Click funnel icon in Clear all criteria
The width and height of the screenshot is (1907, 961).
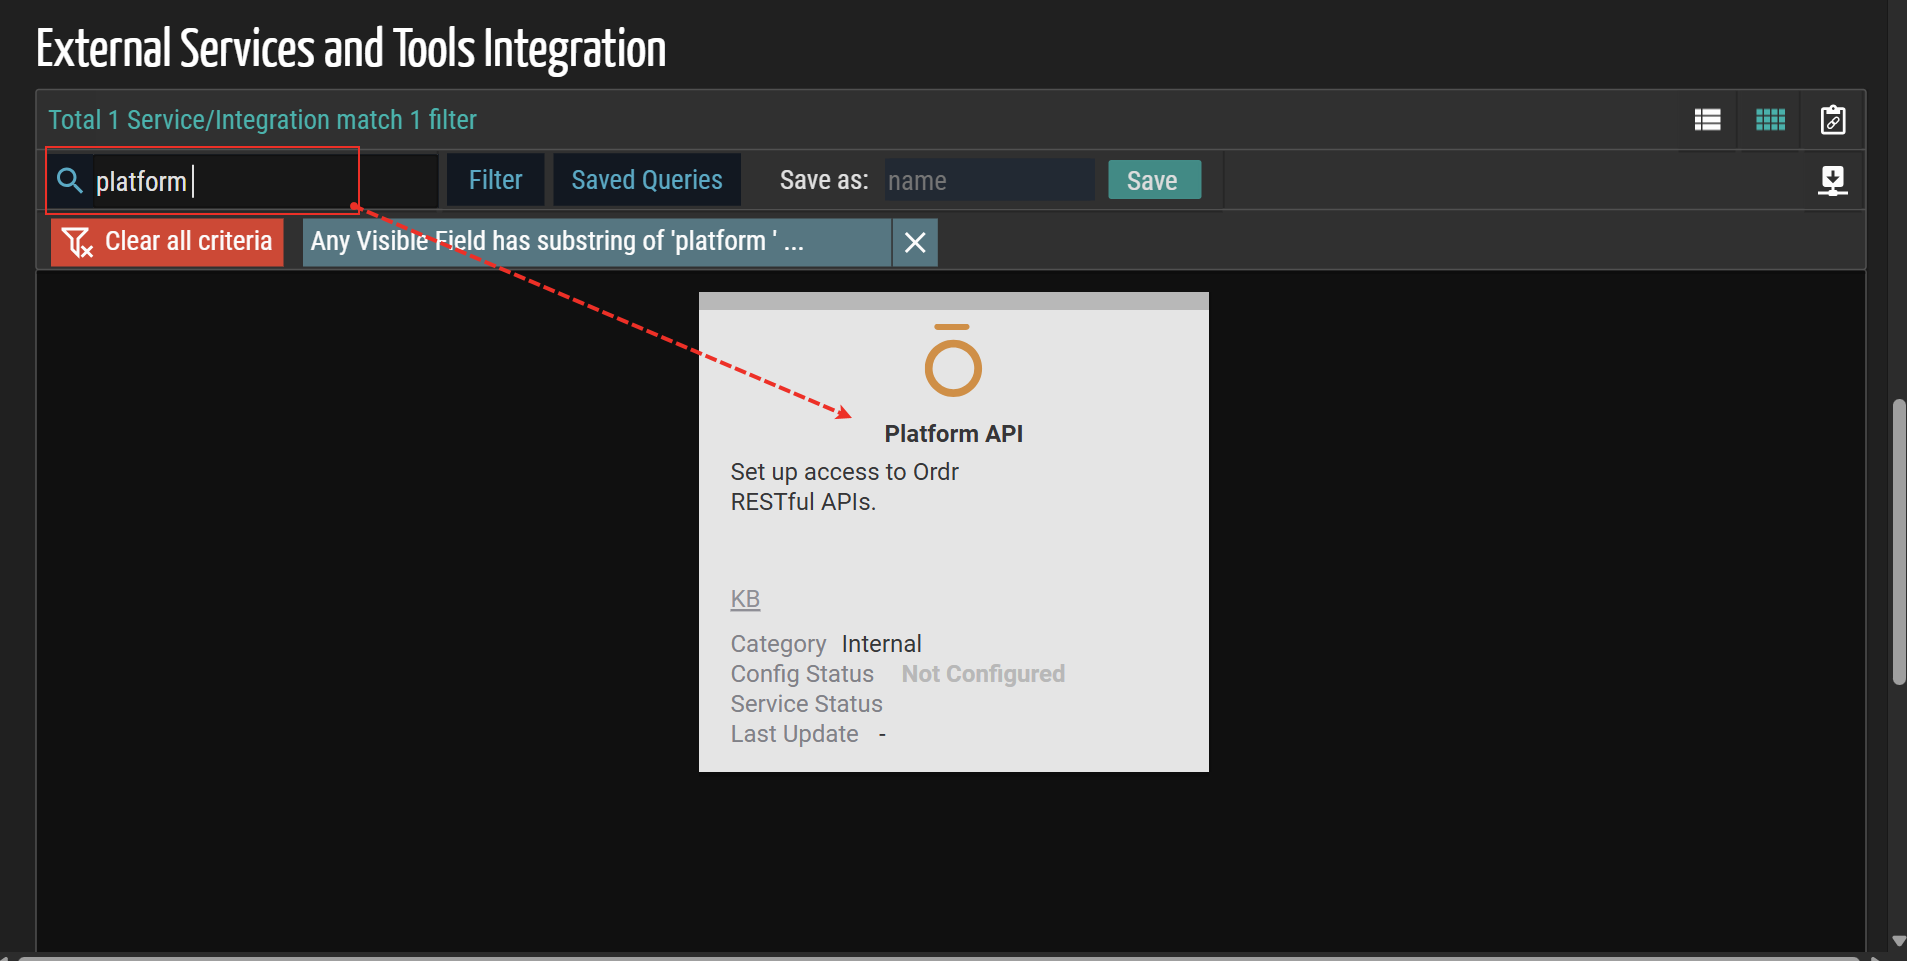click(77, 242)
